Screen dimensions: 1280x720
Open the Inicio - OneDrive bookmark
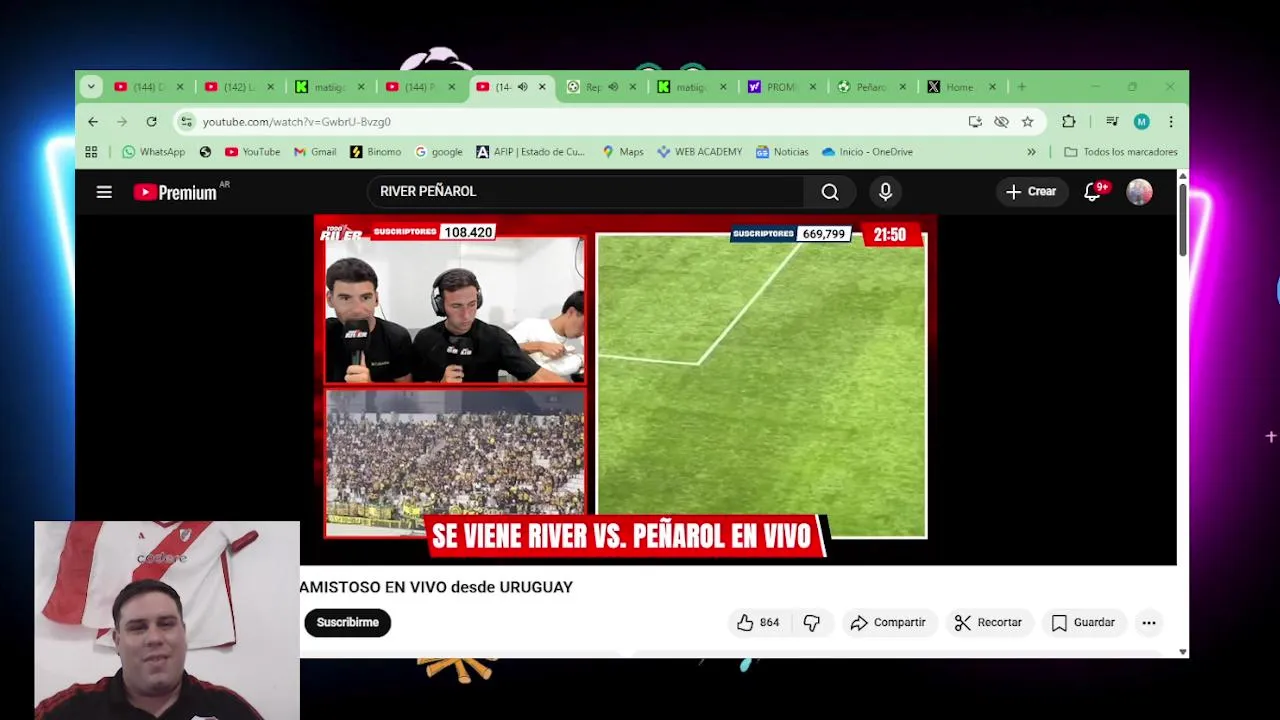point(867,152)
